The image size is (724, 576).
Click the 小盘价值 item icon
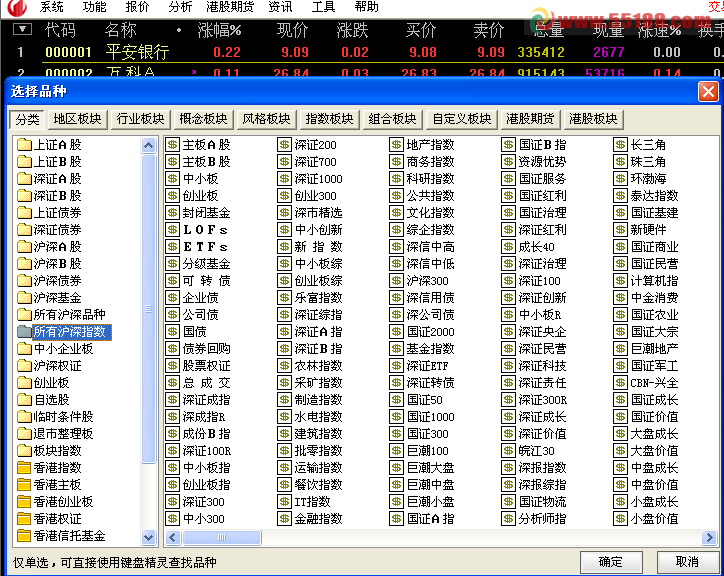pos(621,519)
